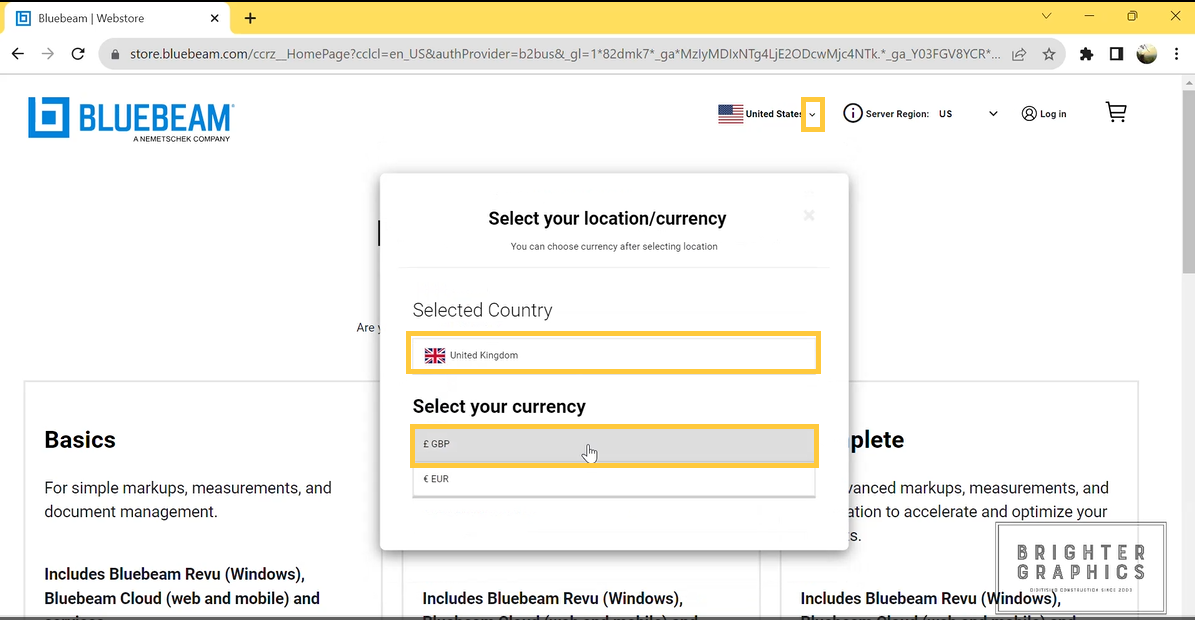Go back to previous page
The image size is (1195, 620).
point(18,54)
